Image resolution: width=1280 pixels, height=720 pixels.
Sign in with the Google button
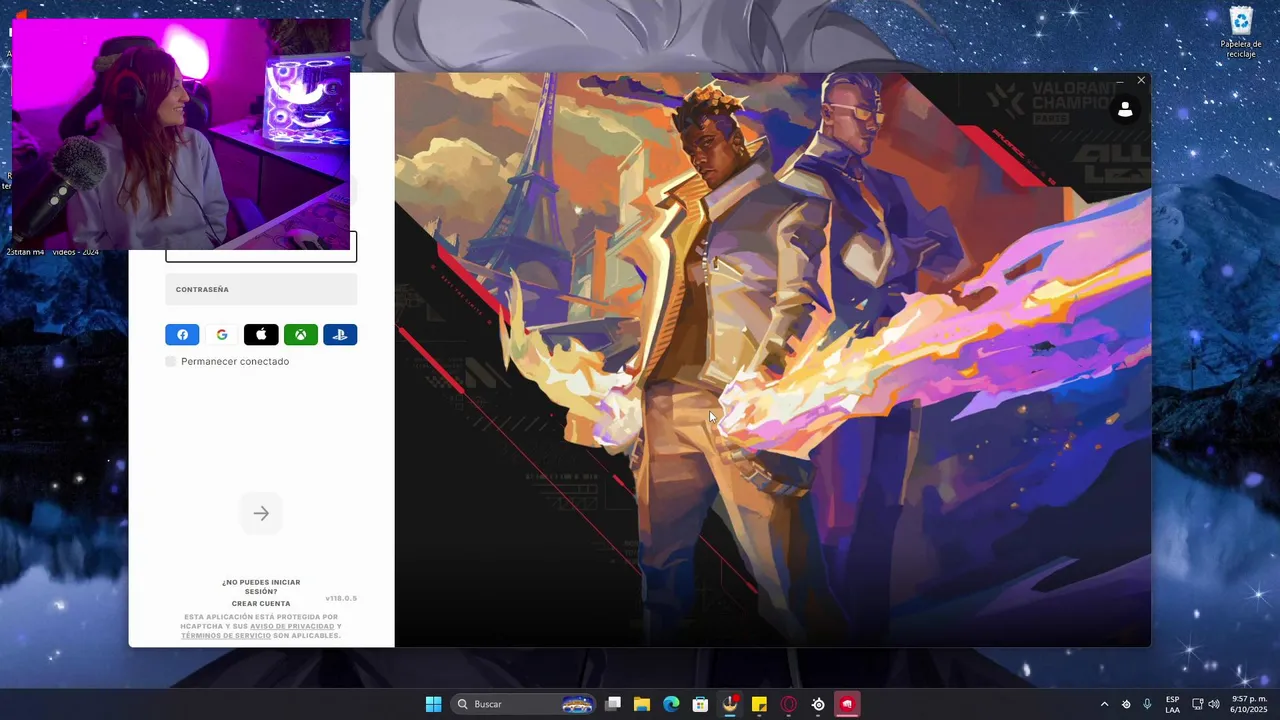222,335
